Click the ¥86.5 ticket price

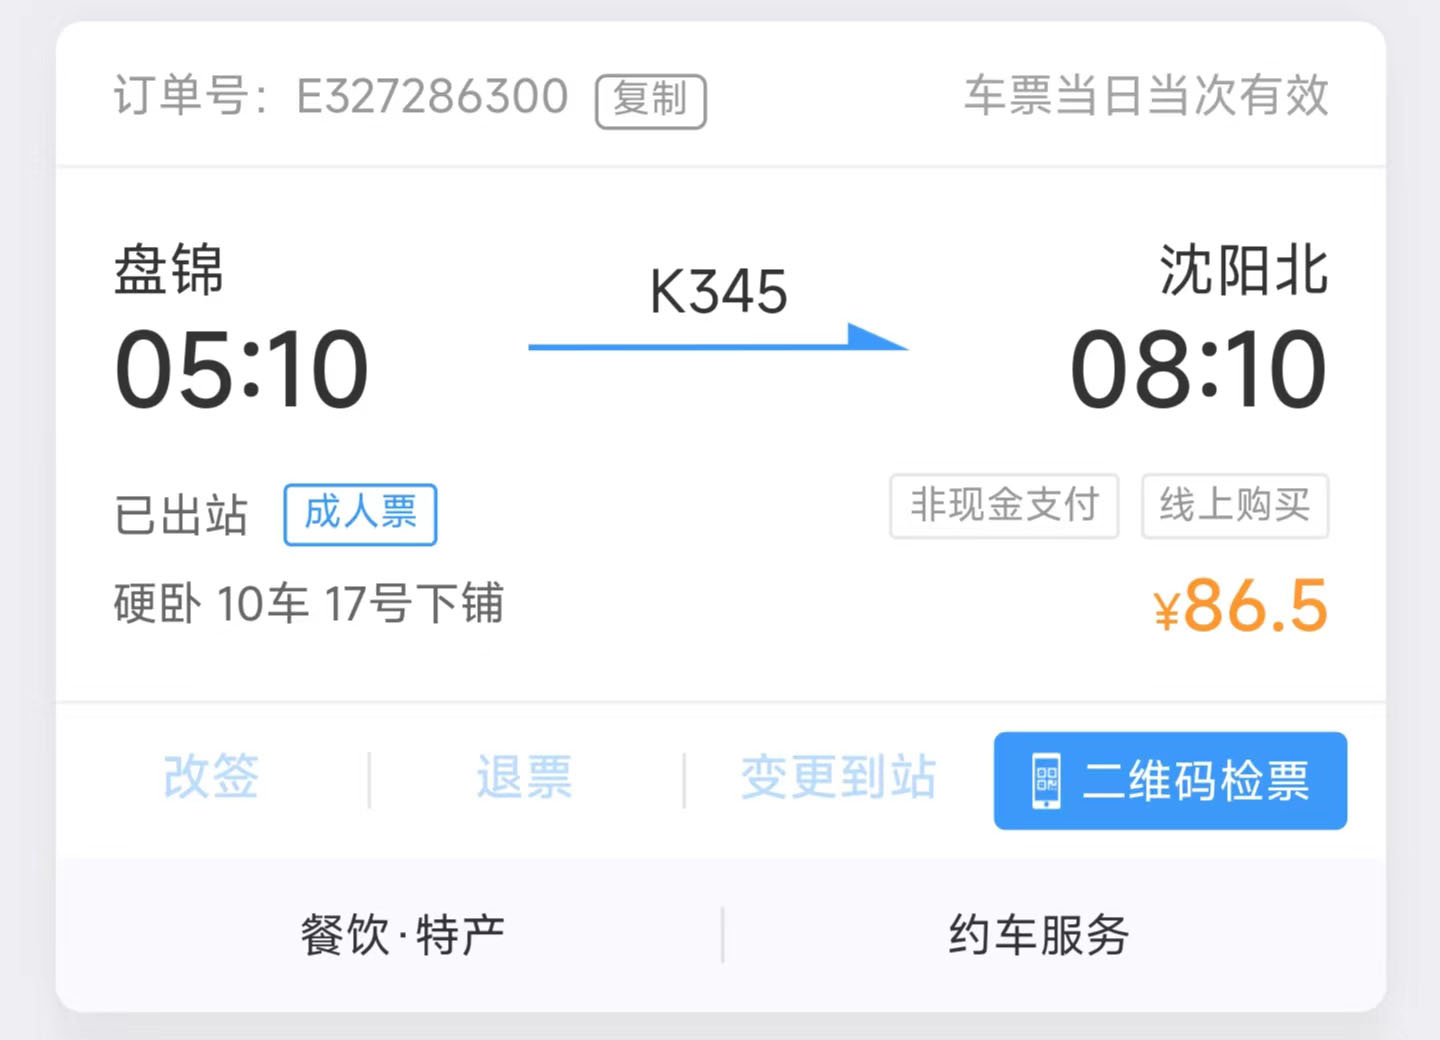(1240, 606)
